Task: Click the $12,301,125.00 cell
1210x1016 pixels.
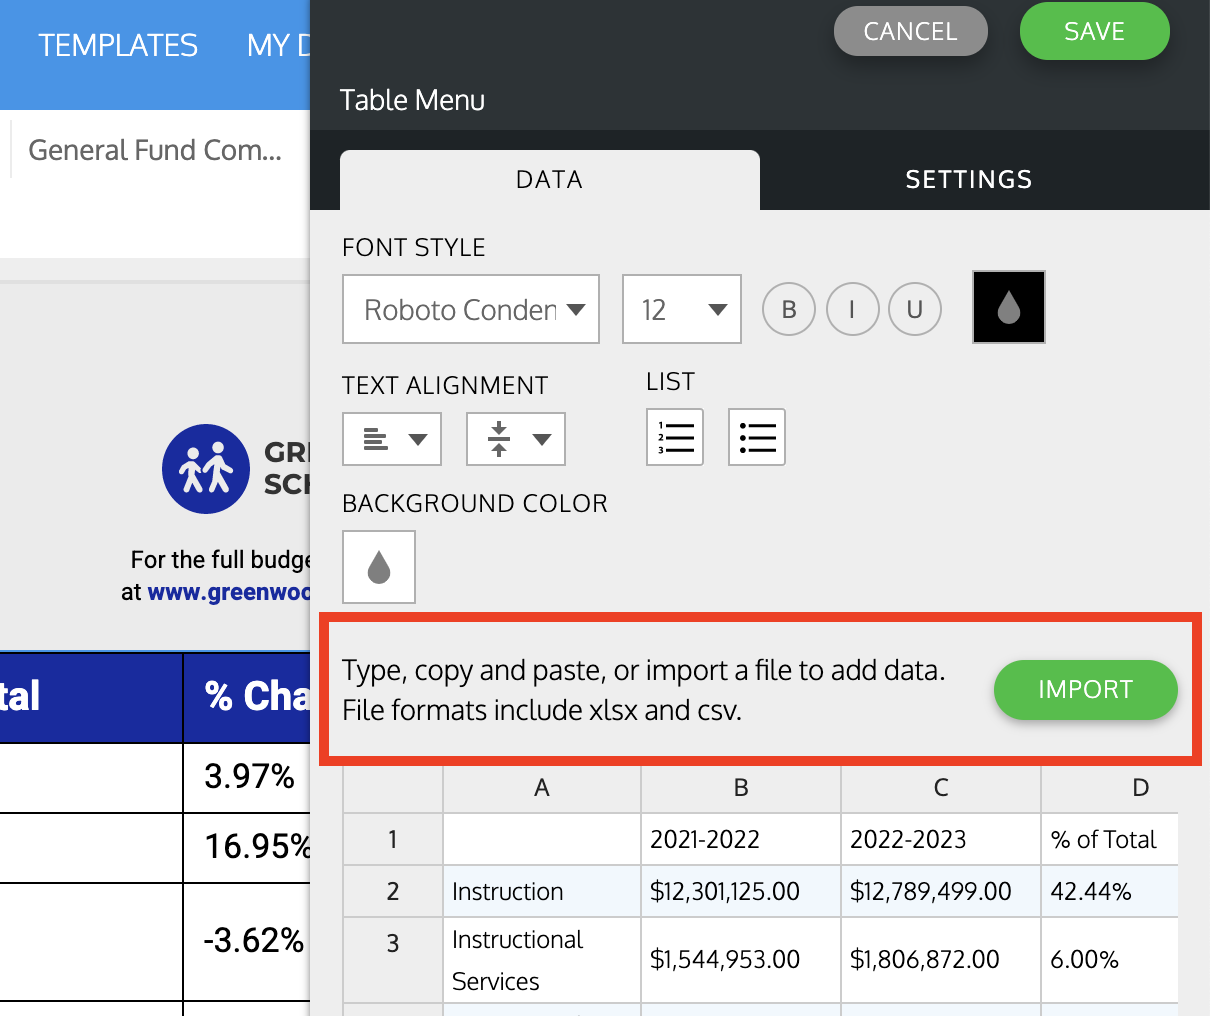Action: click(x=741, y=891)
